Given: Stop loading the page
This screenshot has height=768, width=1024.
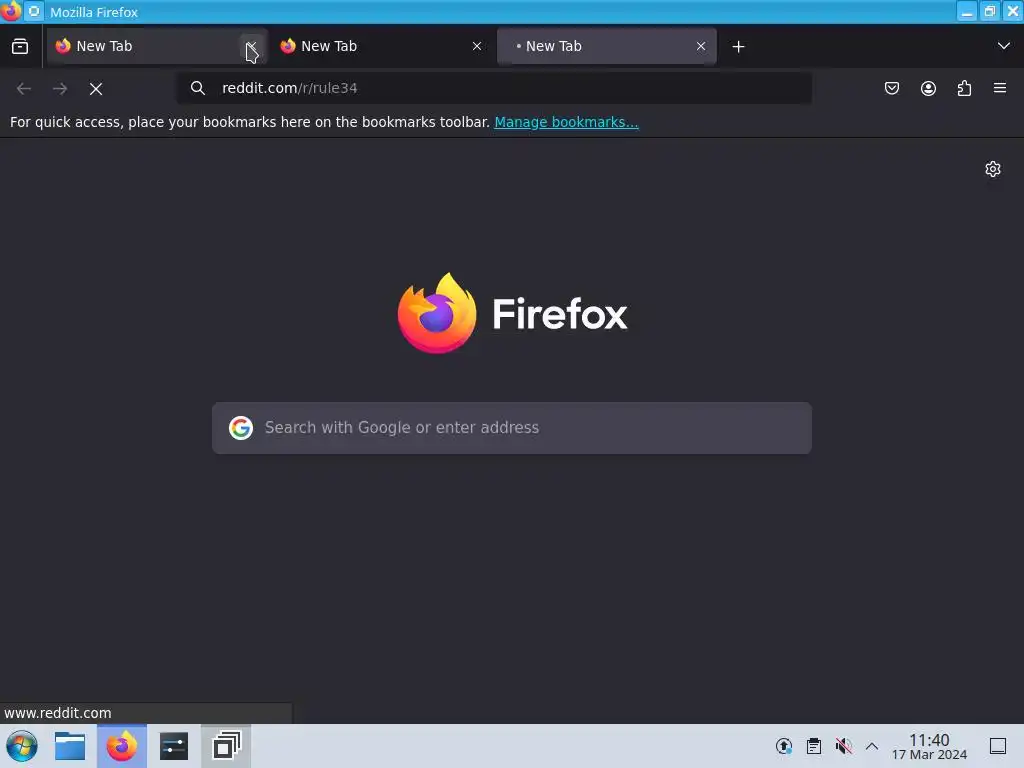Looking at the screenshot, I should (96, 89).
